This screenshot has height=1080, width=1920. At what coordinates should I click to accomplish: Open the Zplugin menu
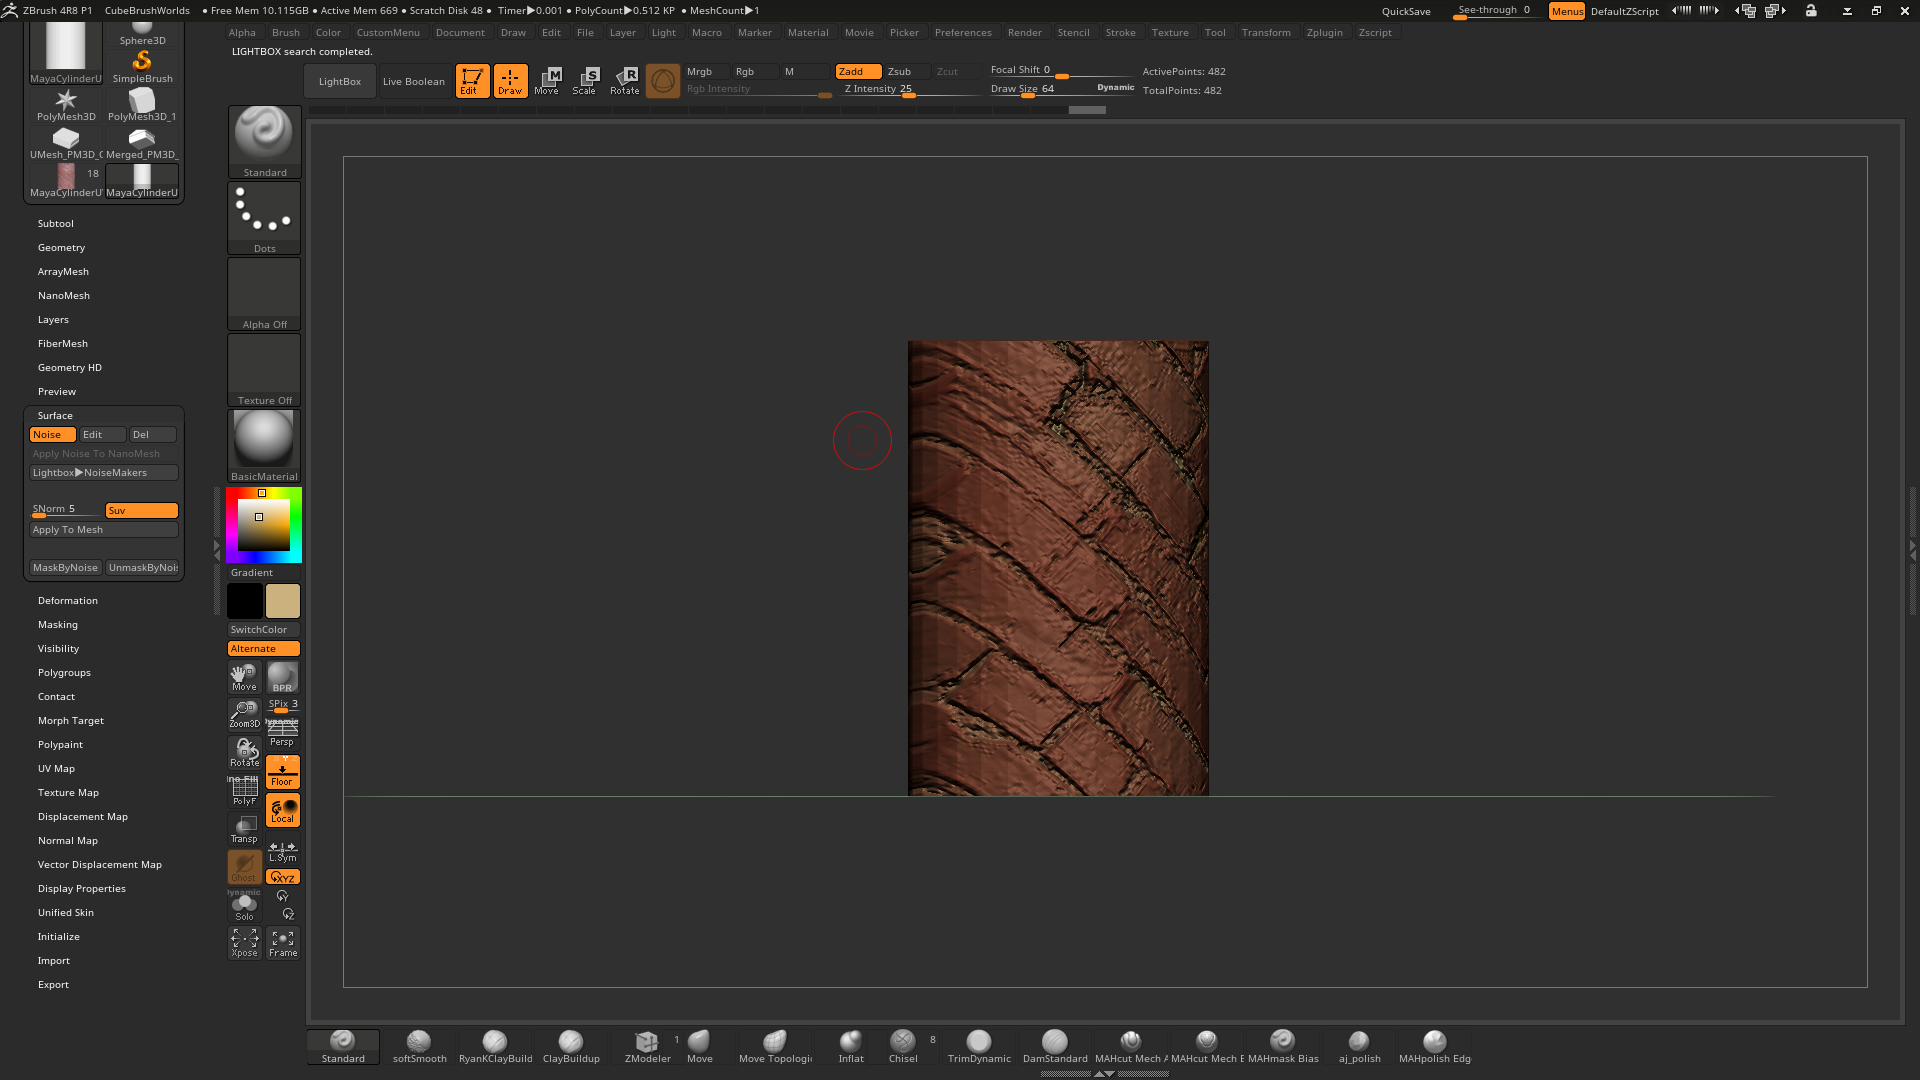[1324, 33]
